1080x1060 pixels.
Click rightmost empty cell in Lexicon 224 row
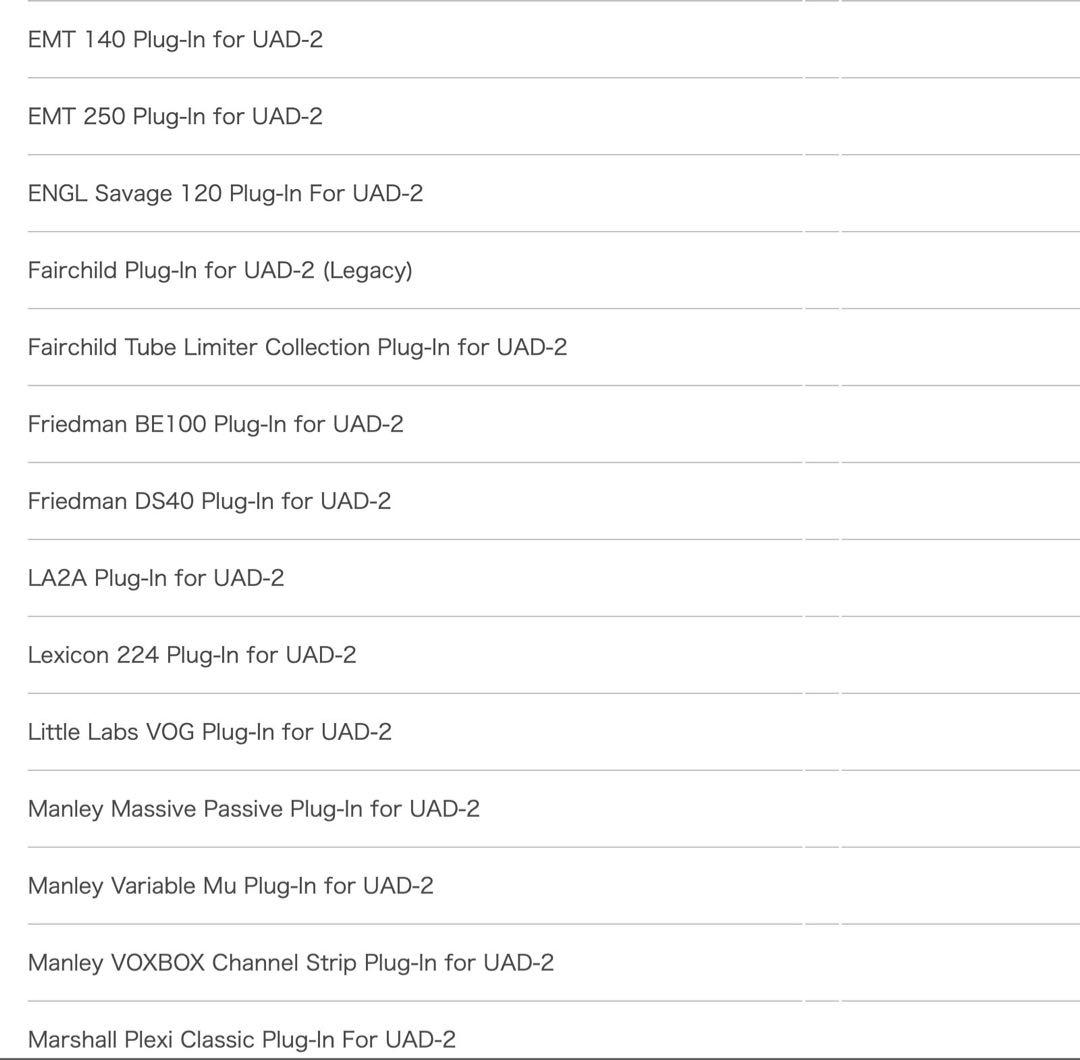tap(960, 656)
